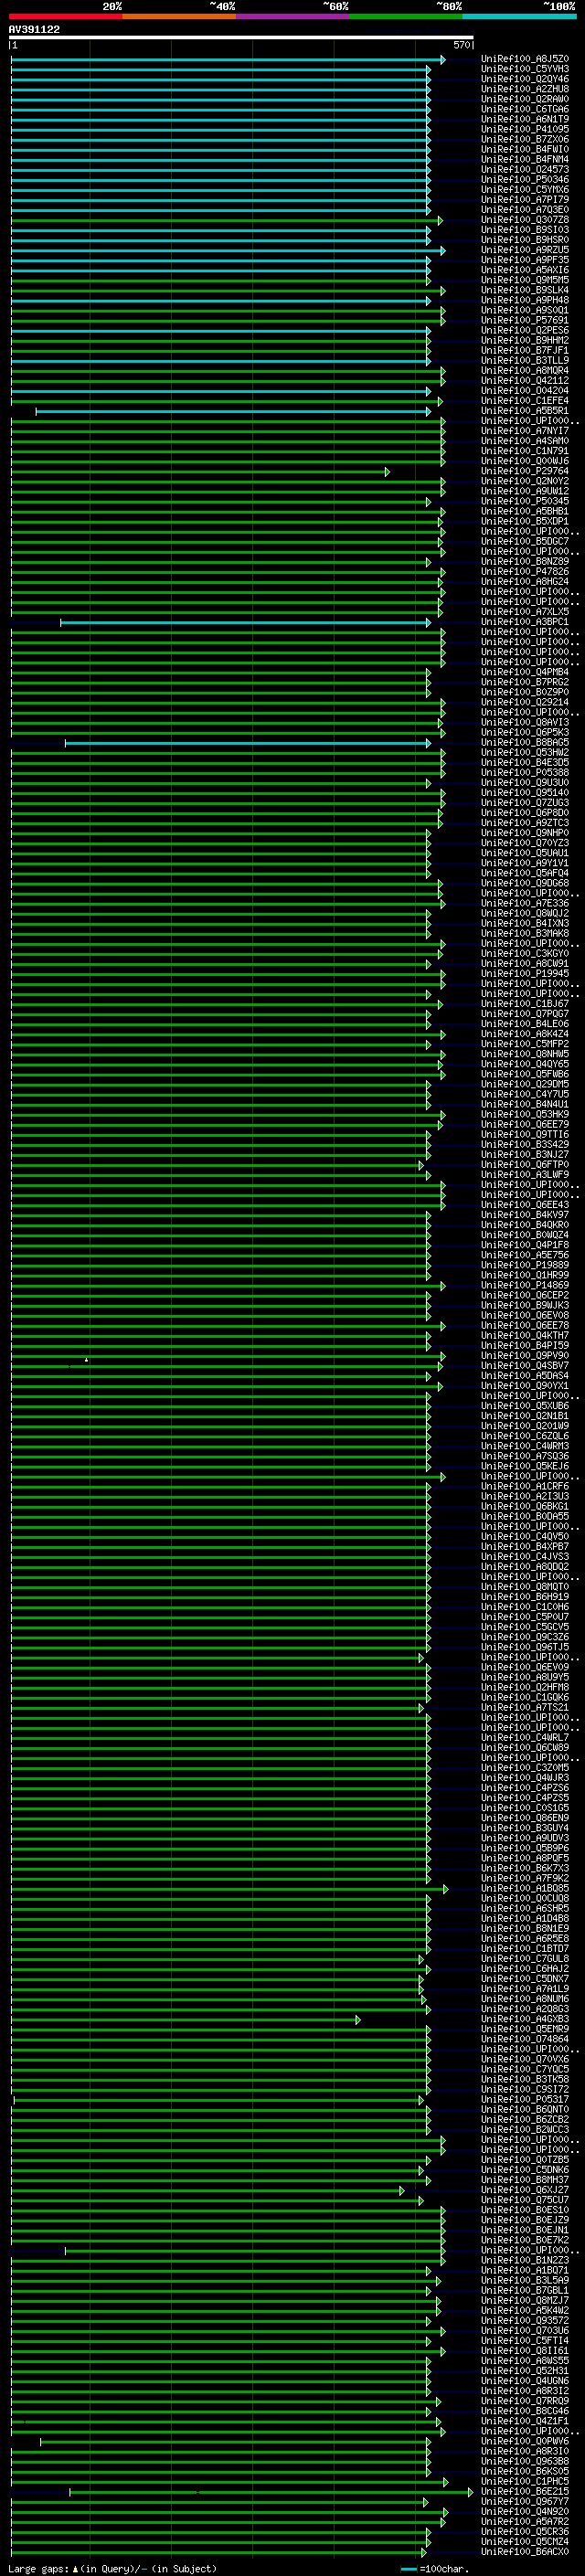Open the UniRef100_P50346 hit

click(x=524, y=180)
